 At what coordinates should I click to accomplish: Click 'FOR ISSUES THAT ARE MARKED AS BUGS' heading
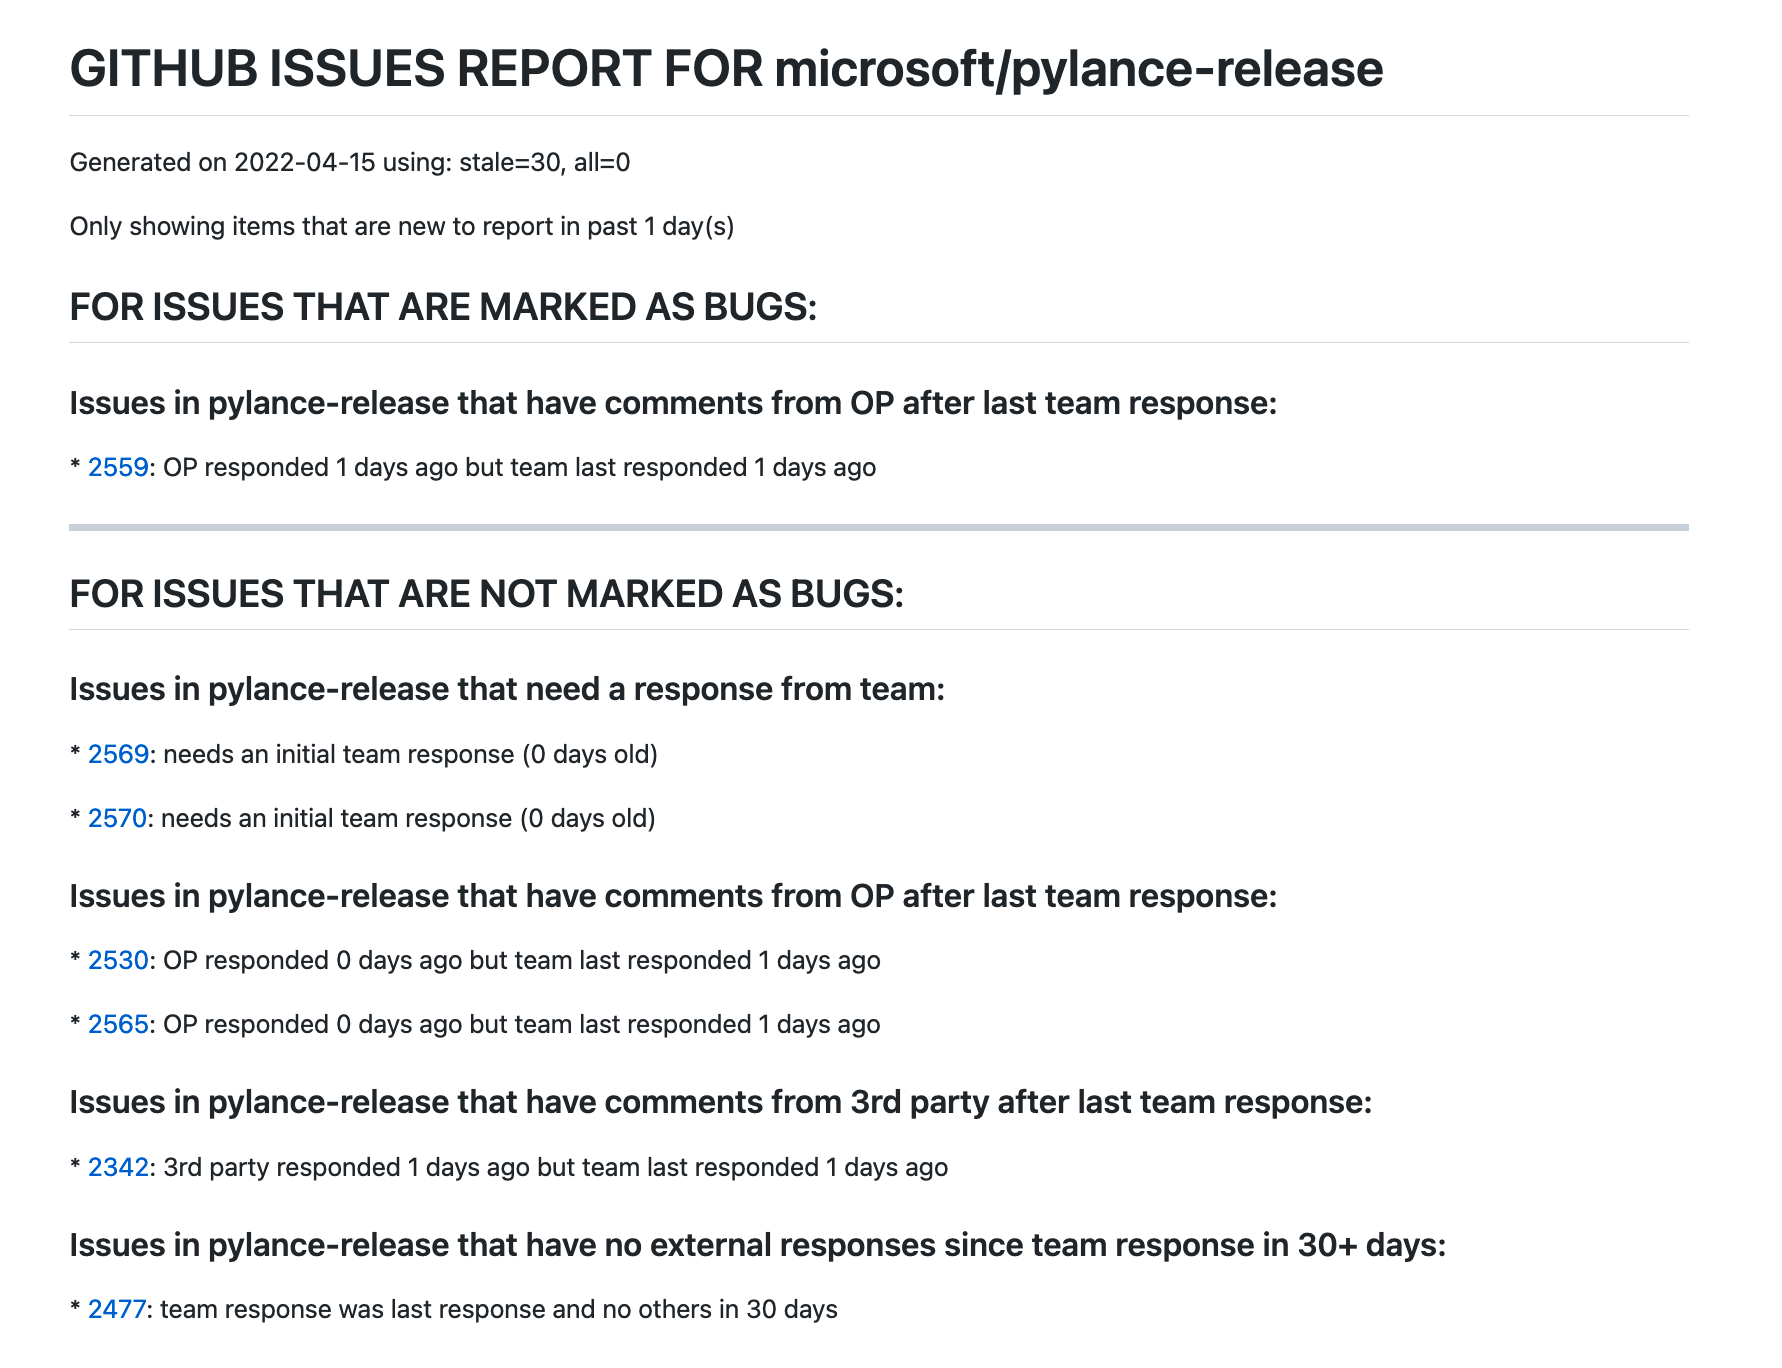(443, 307)
